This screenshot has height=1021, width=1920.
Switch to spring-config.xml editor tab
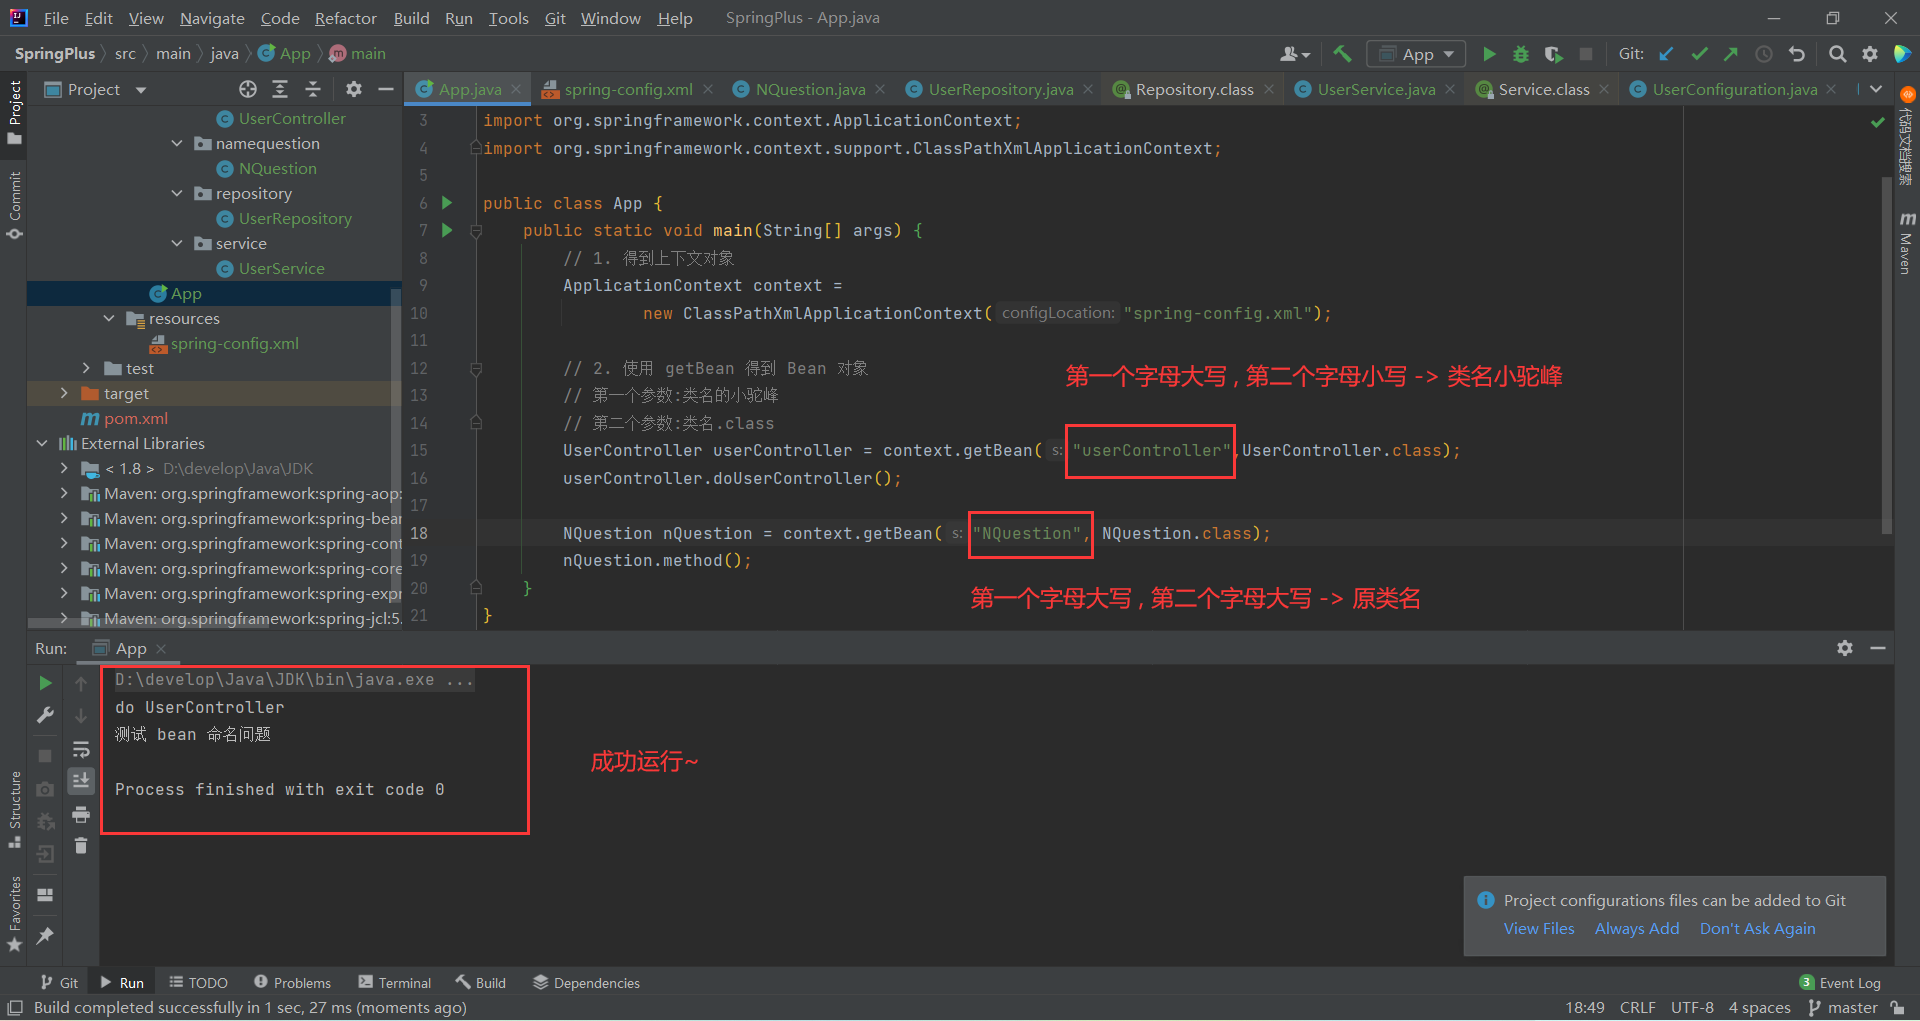(628, 89)
